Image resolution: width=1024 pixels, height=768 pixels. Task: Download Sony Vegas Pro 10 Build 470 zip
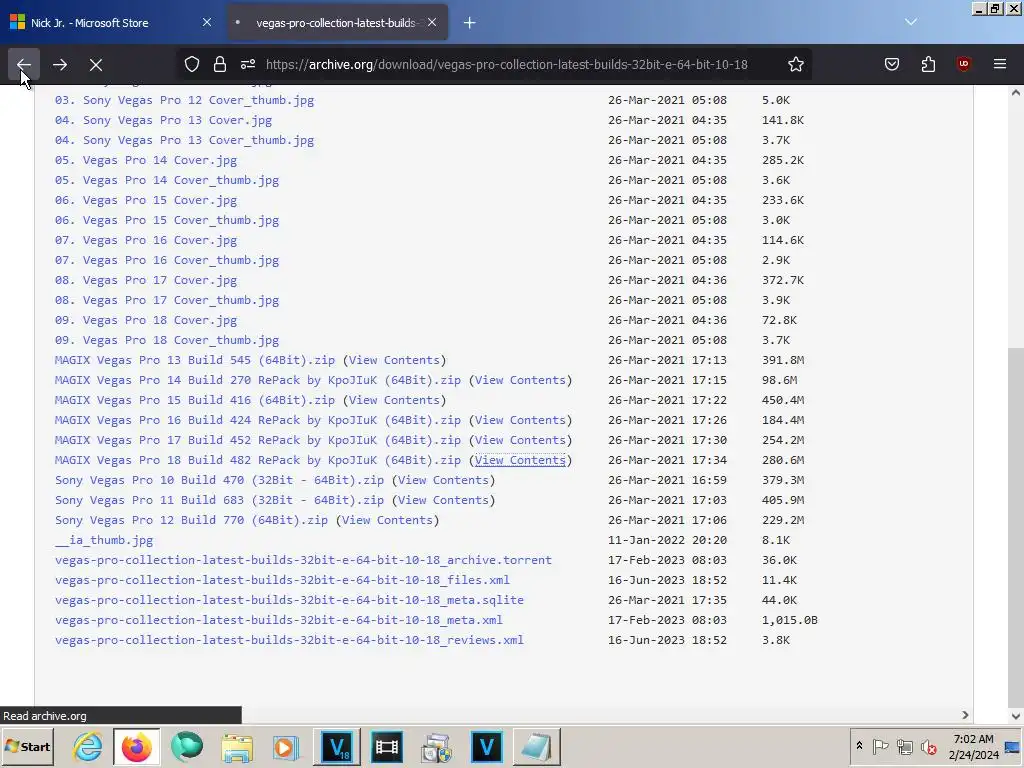pyautogui.click(x=219, y=480)
